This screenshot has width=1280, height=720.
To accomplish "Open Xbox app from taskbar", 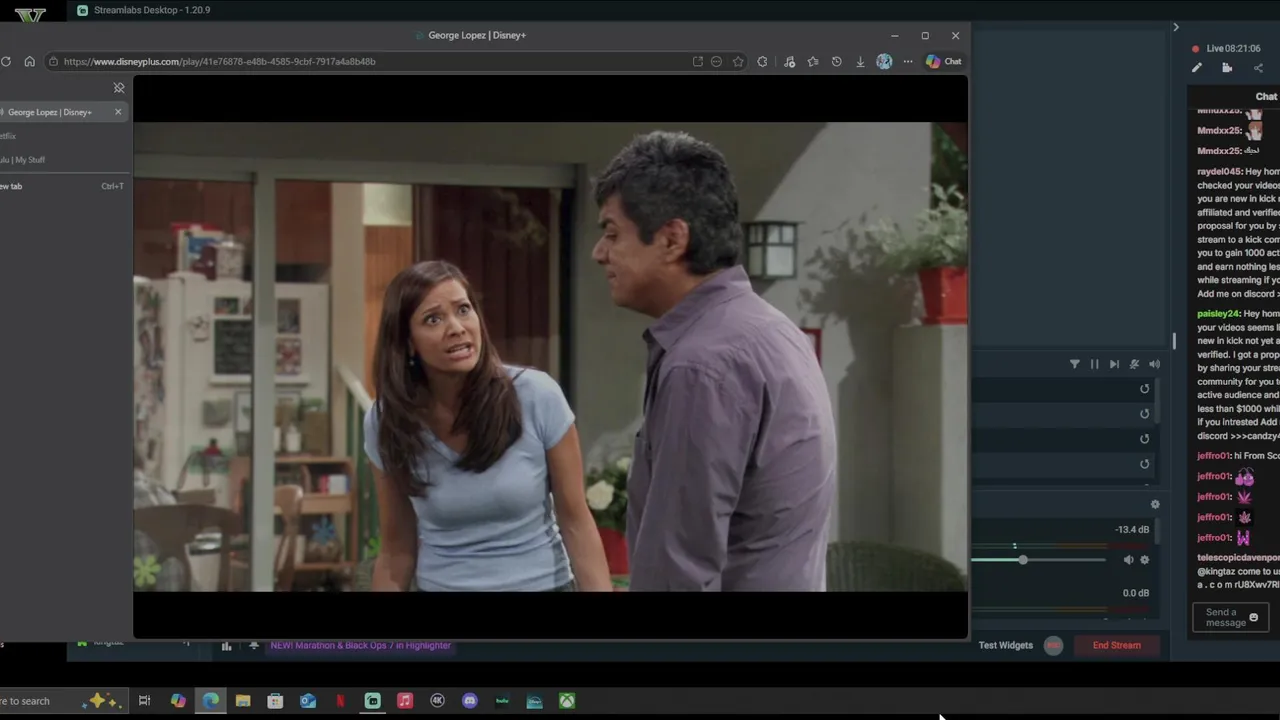I will pos(567,701).
